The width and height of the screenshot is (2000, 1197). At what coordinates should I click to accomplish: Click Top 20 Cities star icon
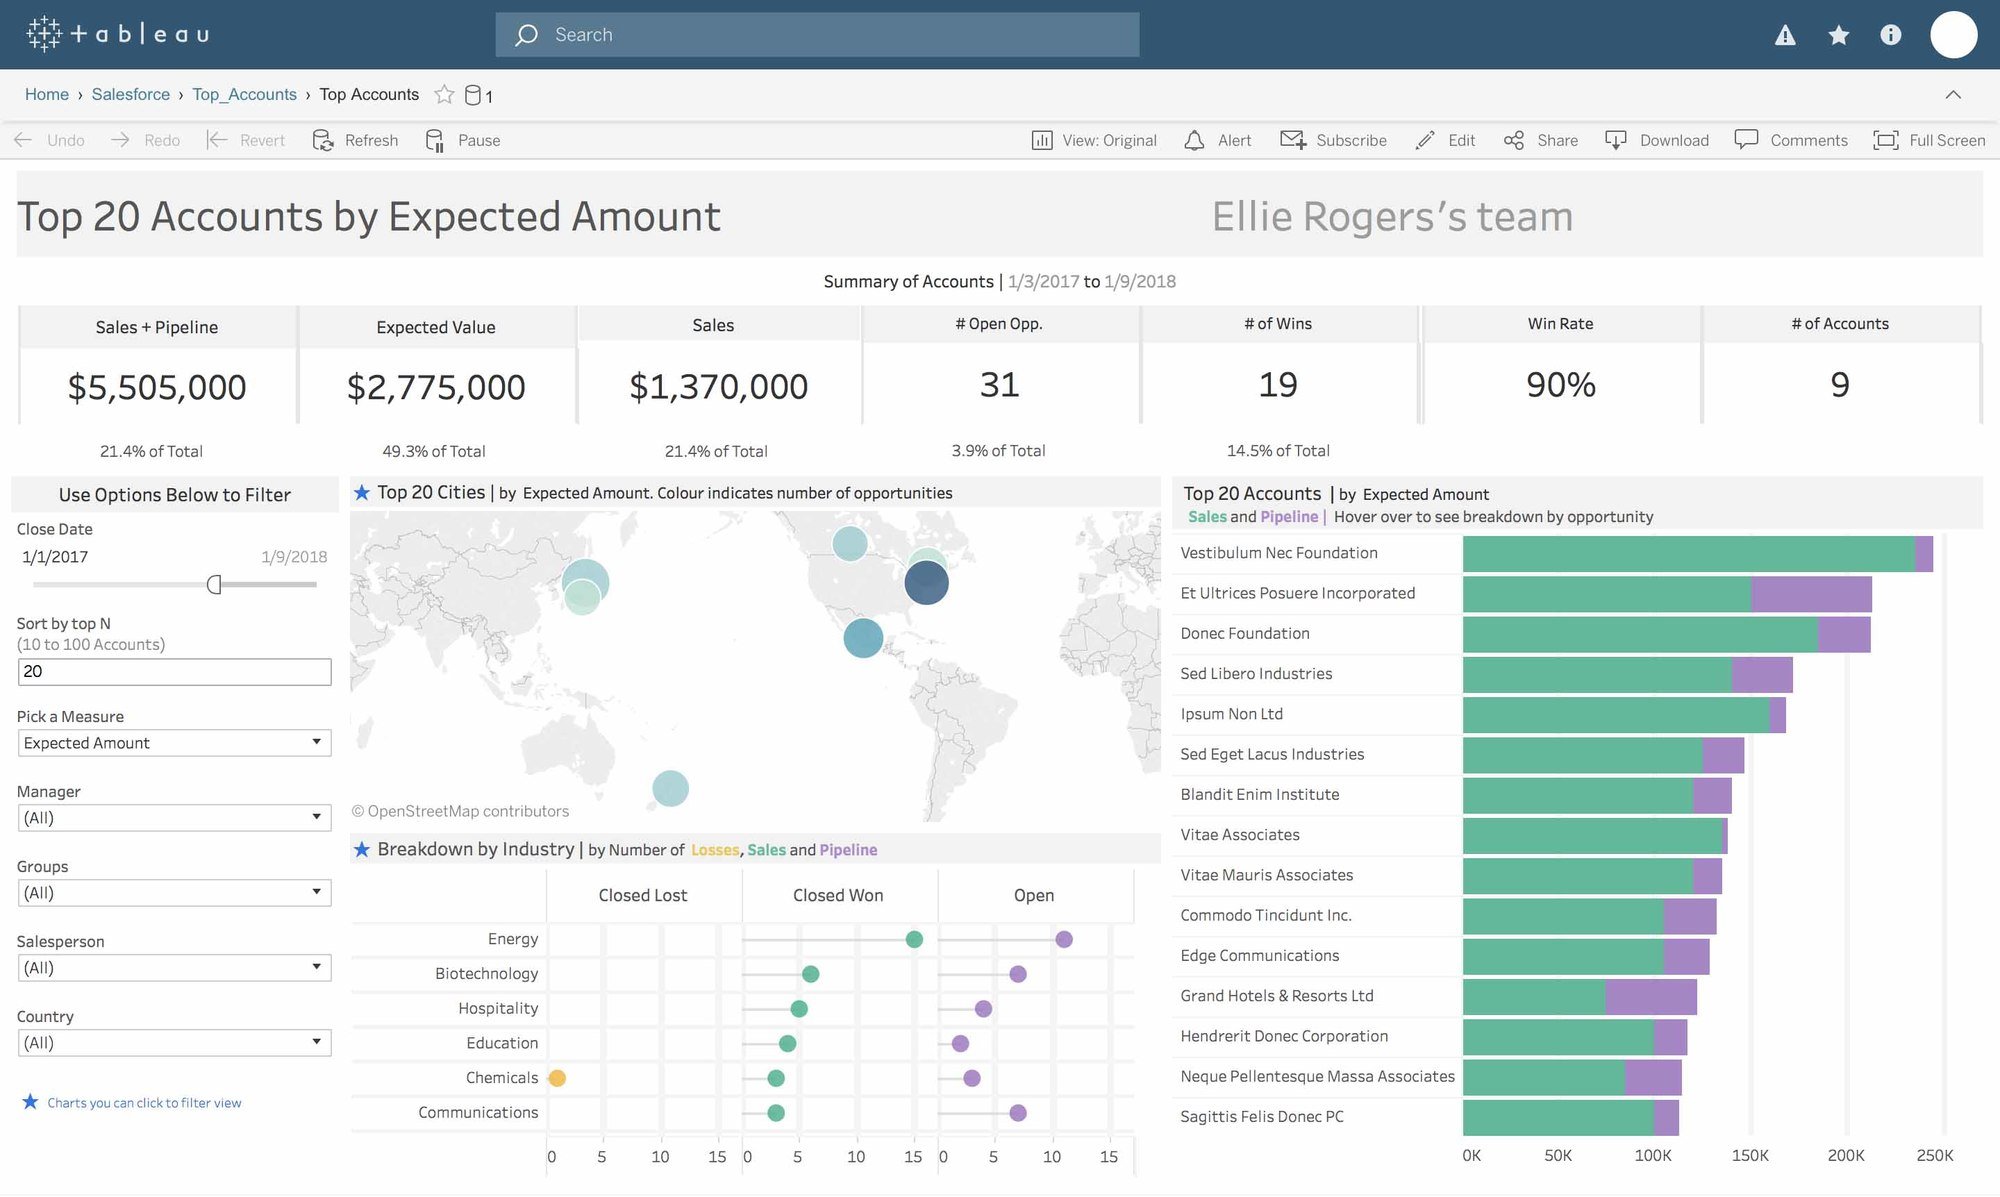[x=362, y=492]
